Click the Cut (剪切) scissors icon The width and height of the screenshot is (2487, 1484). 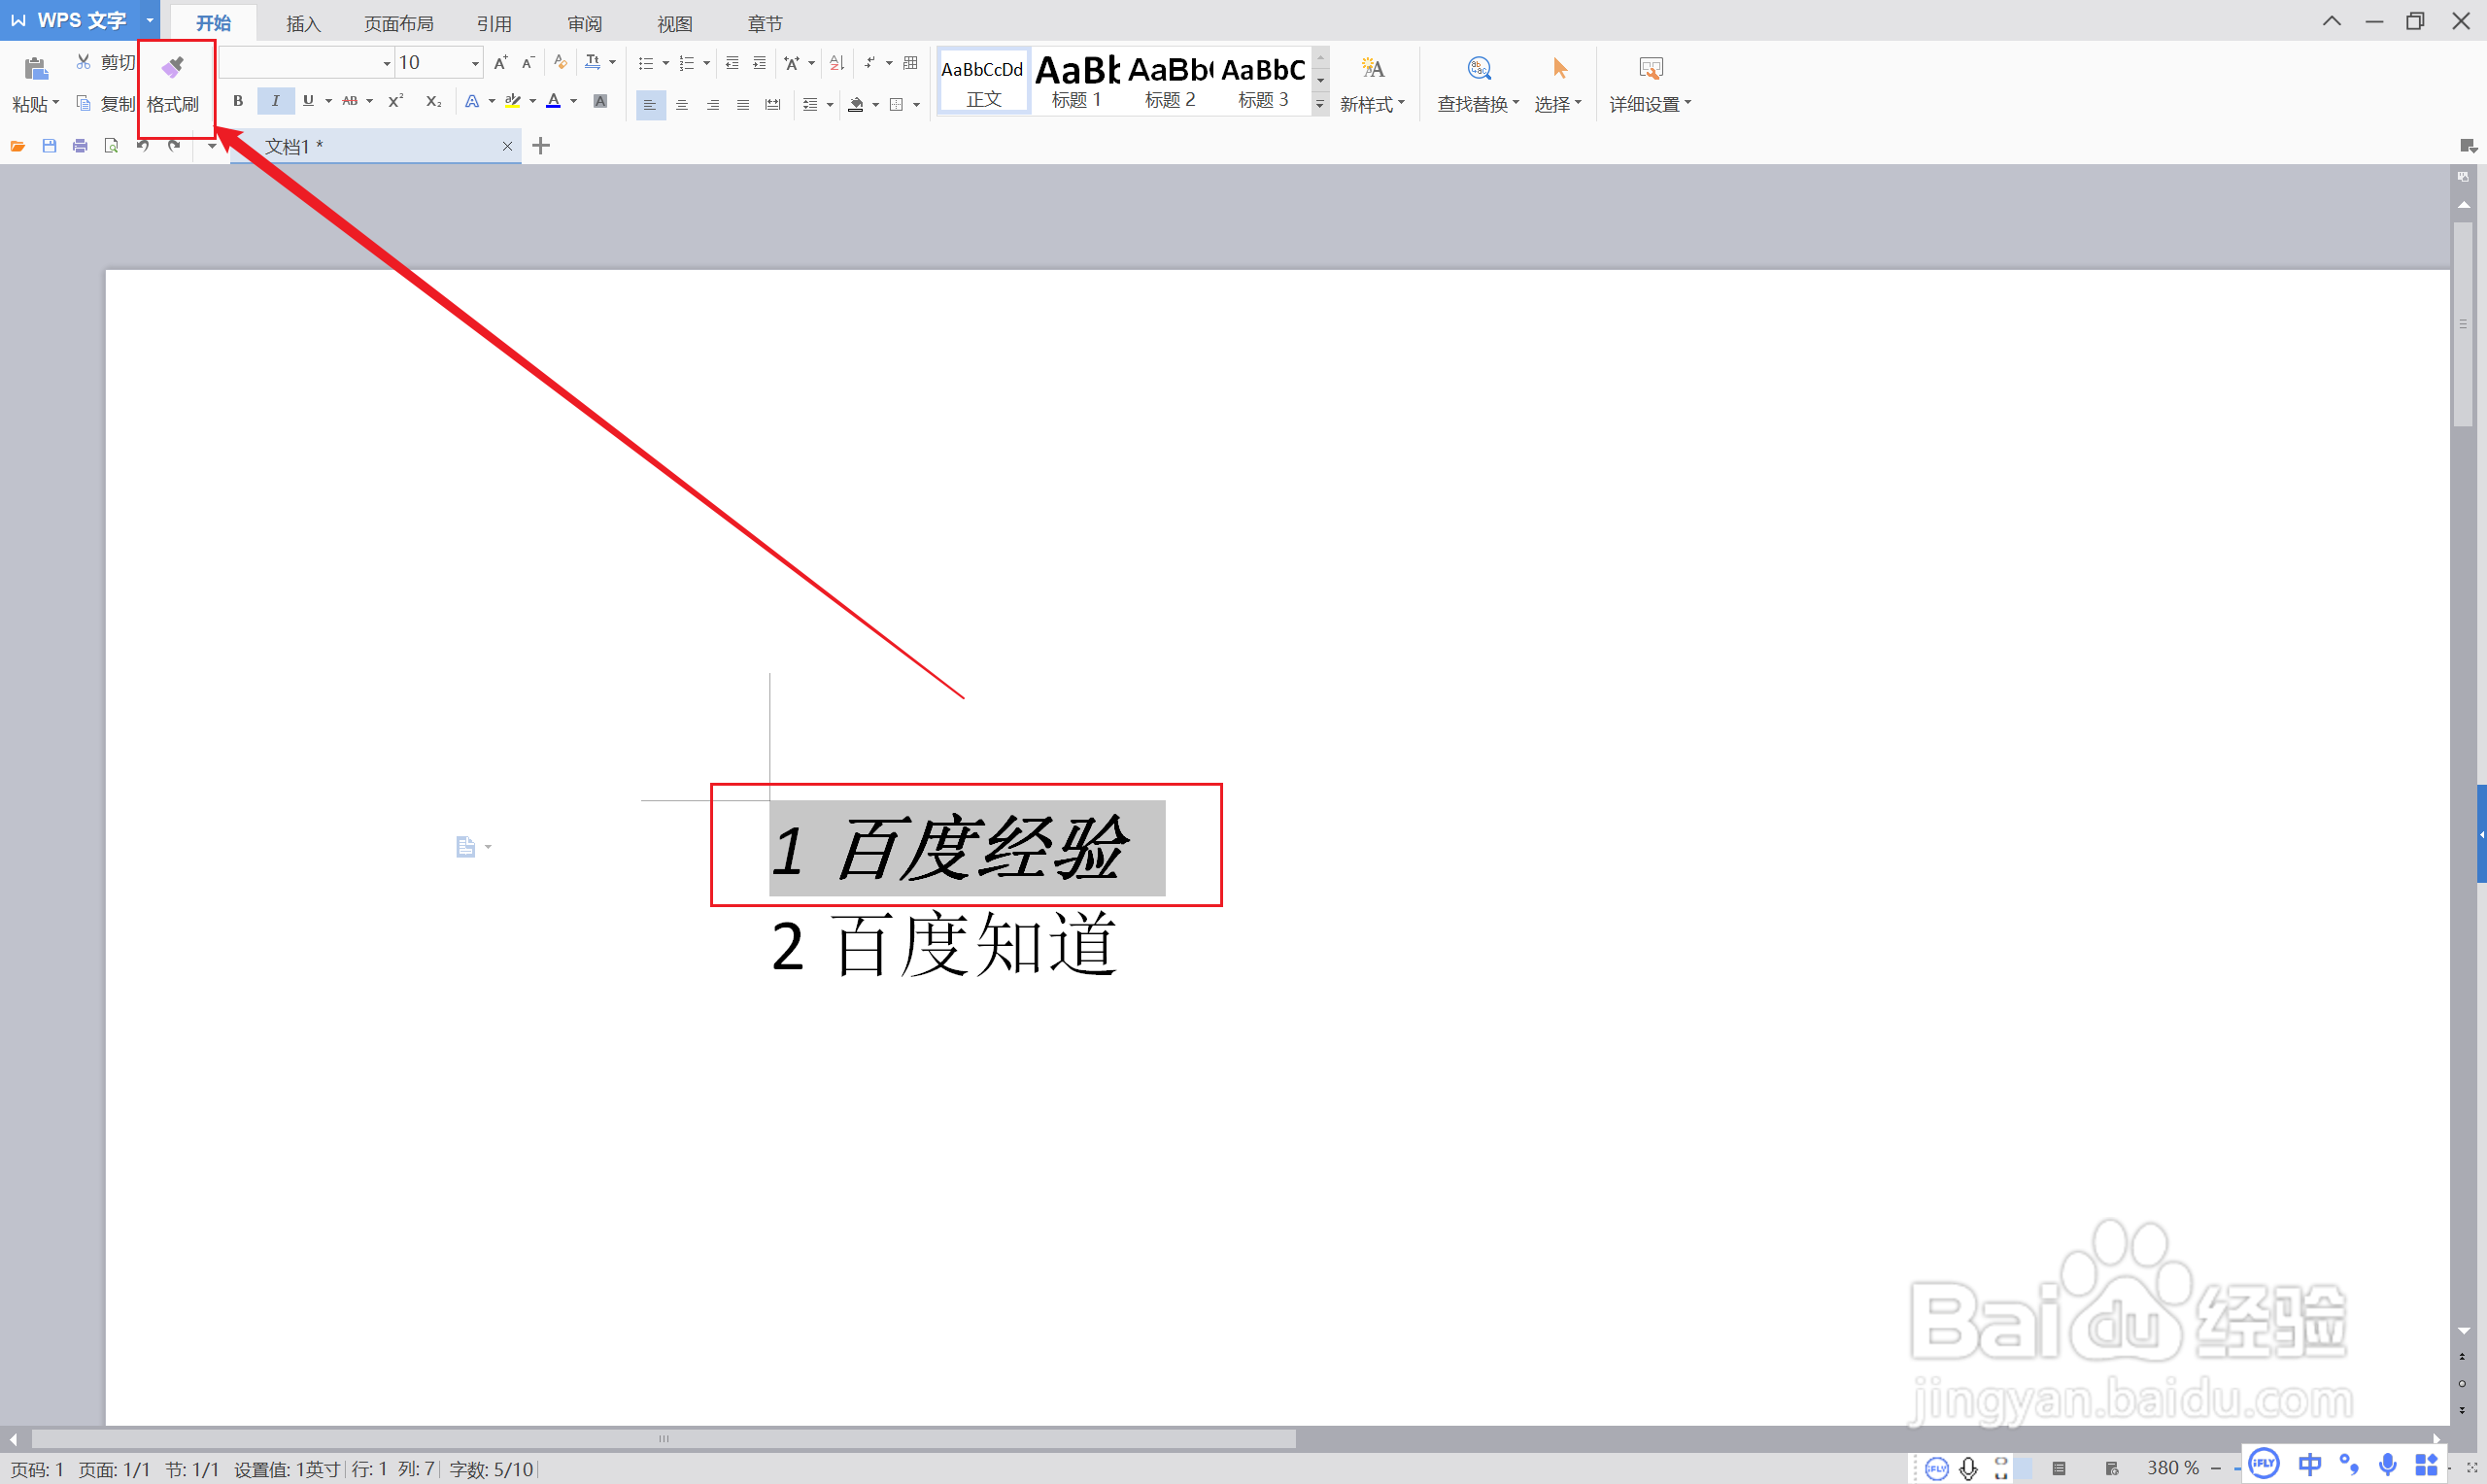(x=84, y=62)
